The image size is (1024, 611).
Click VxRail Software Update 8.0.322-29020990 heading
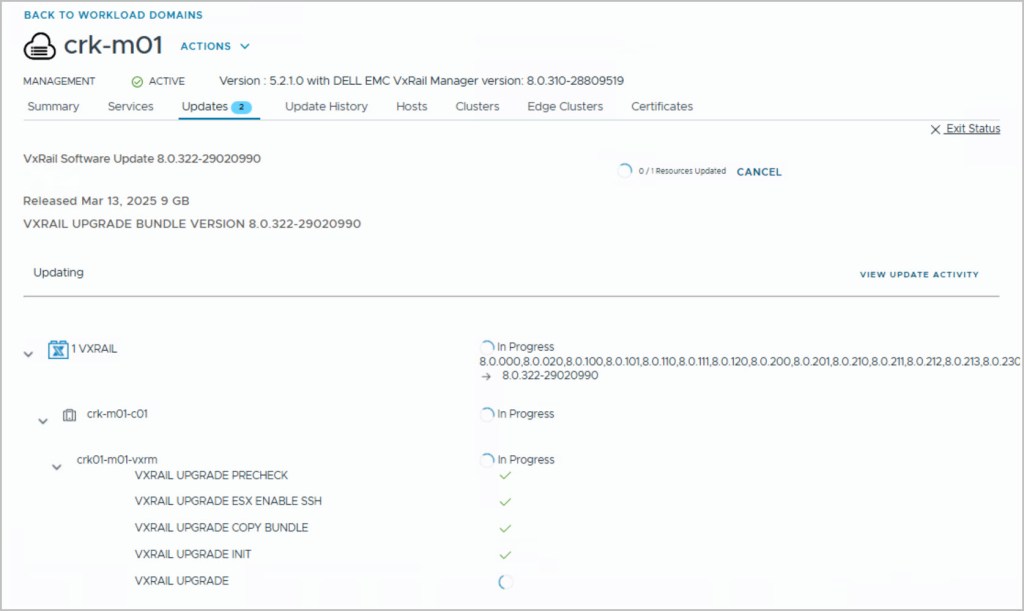click(142, 159)
